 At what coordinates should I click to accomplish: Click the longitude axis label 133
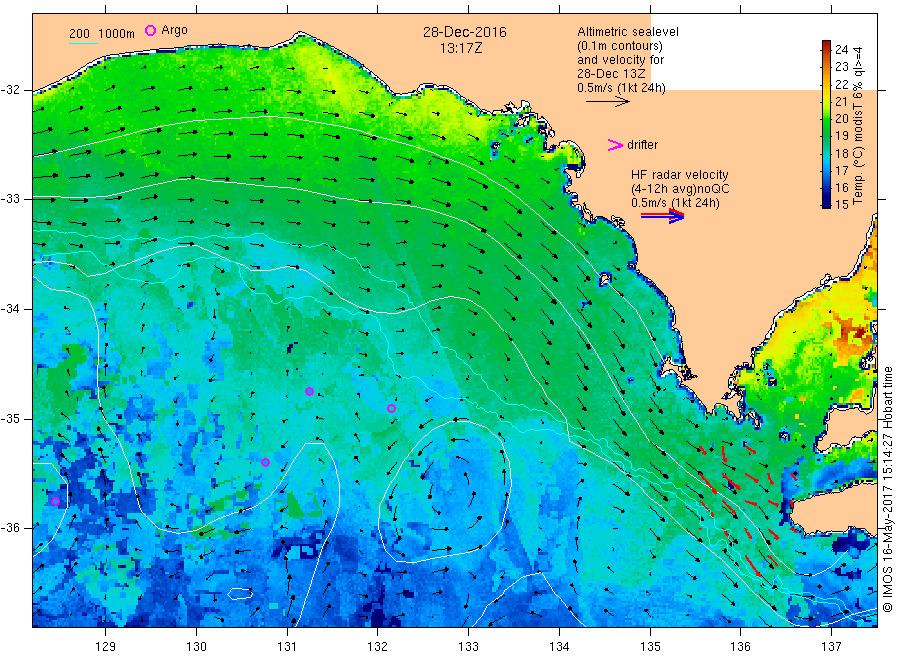468,647
